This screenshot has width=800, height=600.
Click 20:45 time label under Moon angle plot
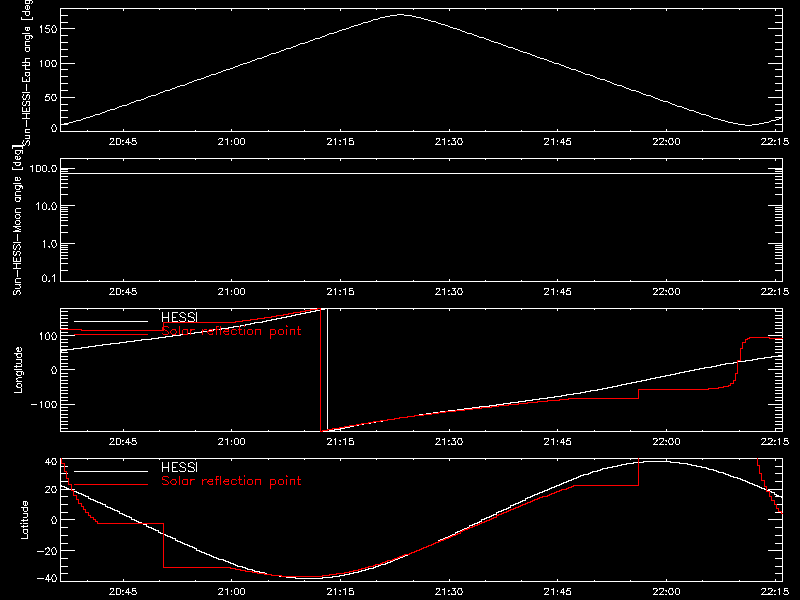coord(123,292)
